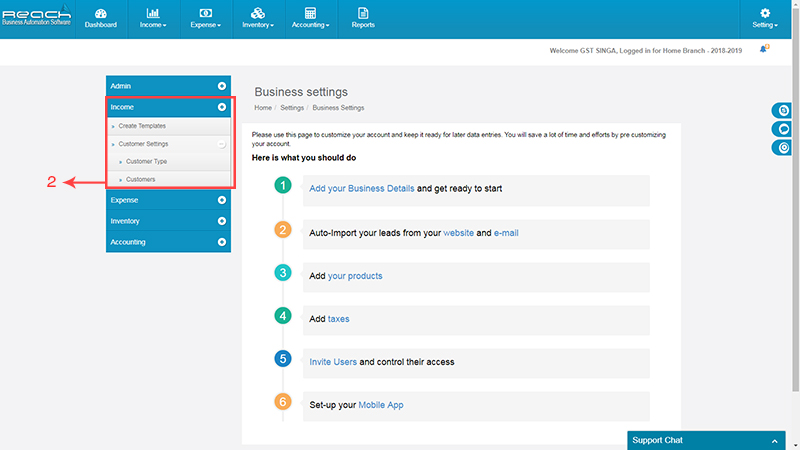Click the top side-tab icon on right edge
The width and height of the screenshot is (800, 450).
(782, 110)
